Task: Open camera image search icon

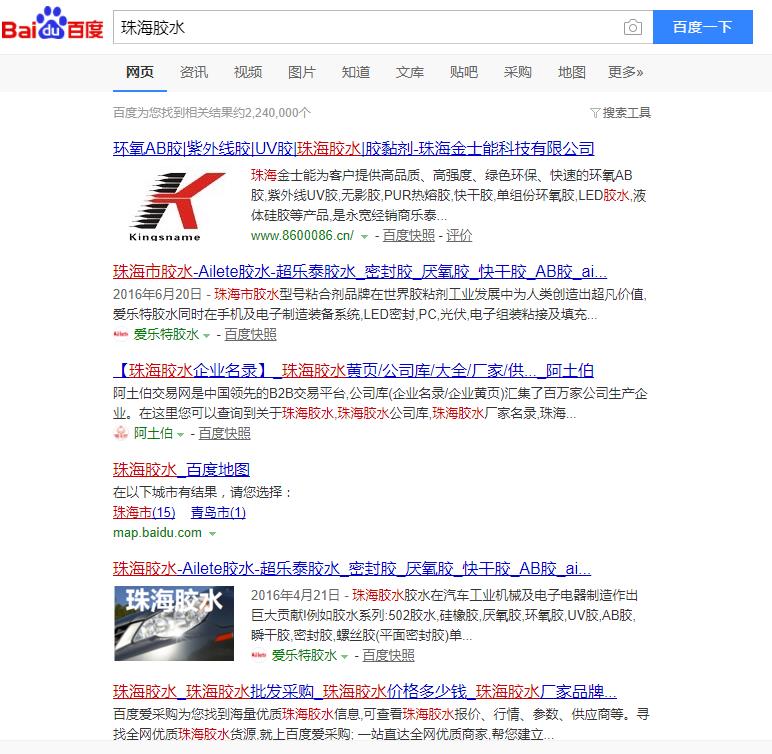Action: click(633, 27)
